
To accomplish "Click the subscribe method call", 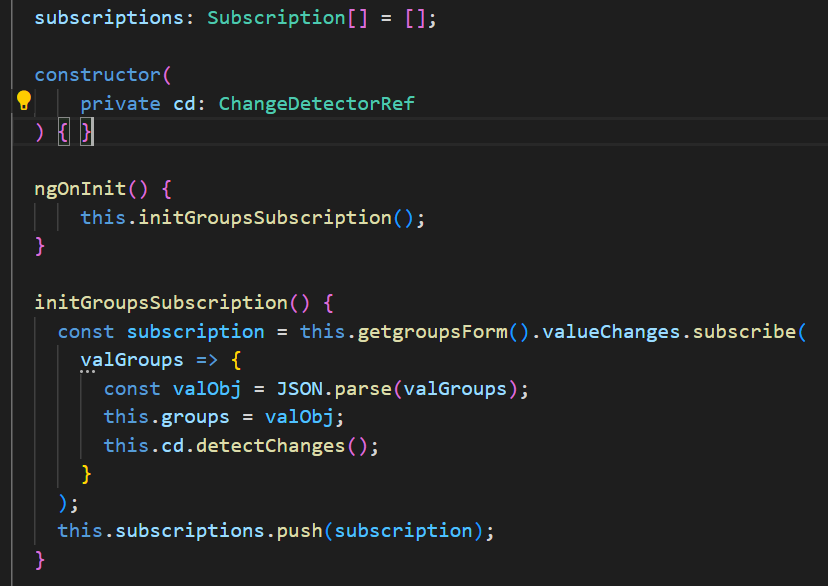I will point(744,331).
